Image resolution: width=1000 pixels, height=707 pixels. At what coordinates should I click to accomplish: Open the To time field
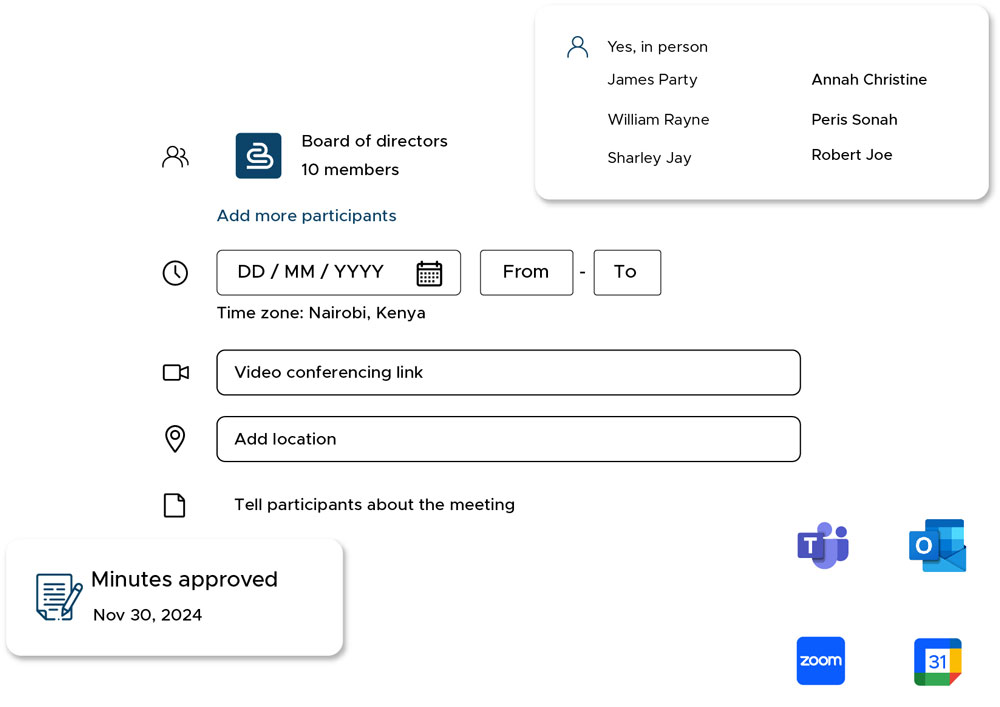click(626, 272)
